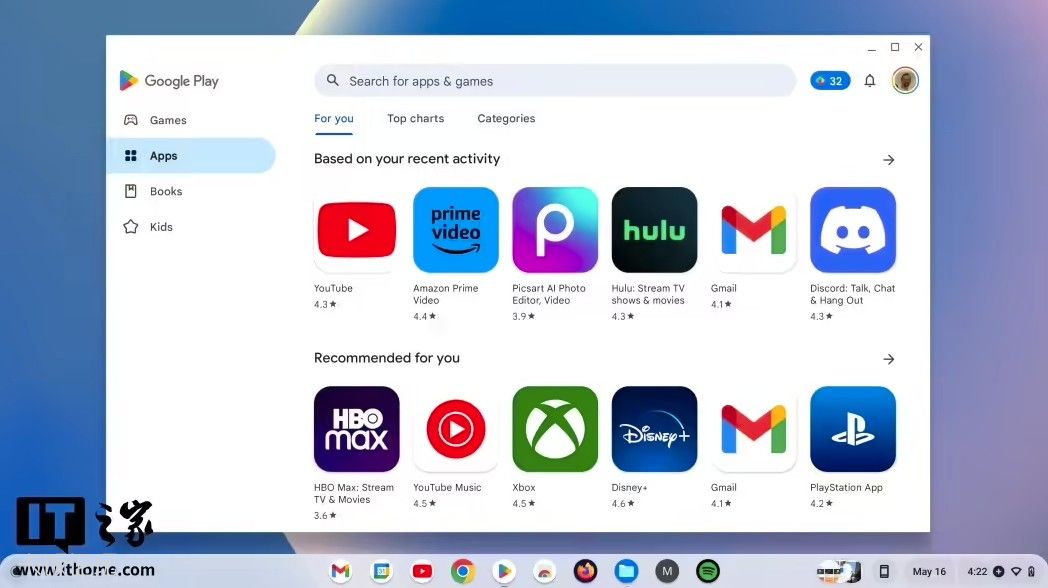This screenshot has height=588, width=1048.
Task: Click the 'Based on your recent activity' heading
Action: coord(407,159)
